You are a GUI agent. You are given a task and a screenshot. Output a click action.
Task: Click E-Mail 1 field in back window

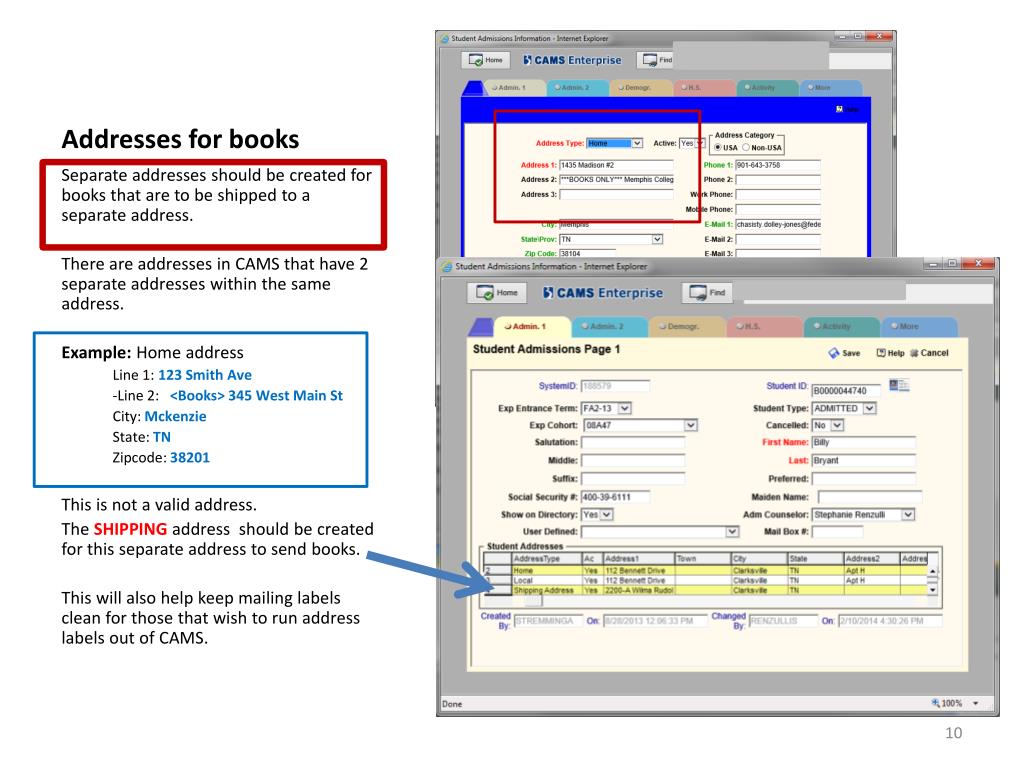tap(778, 224)
